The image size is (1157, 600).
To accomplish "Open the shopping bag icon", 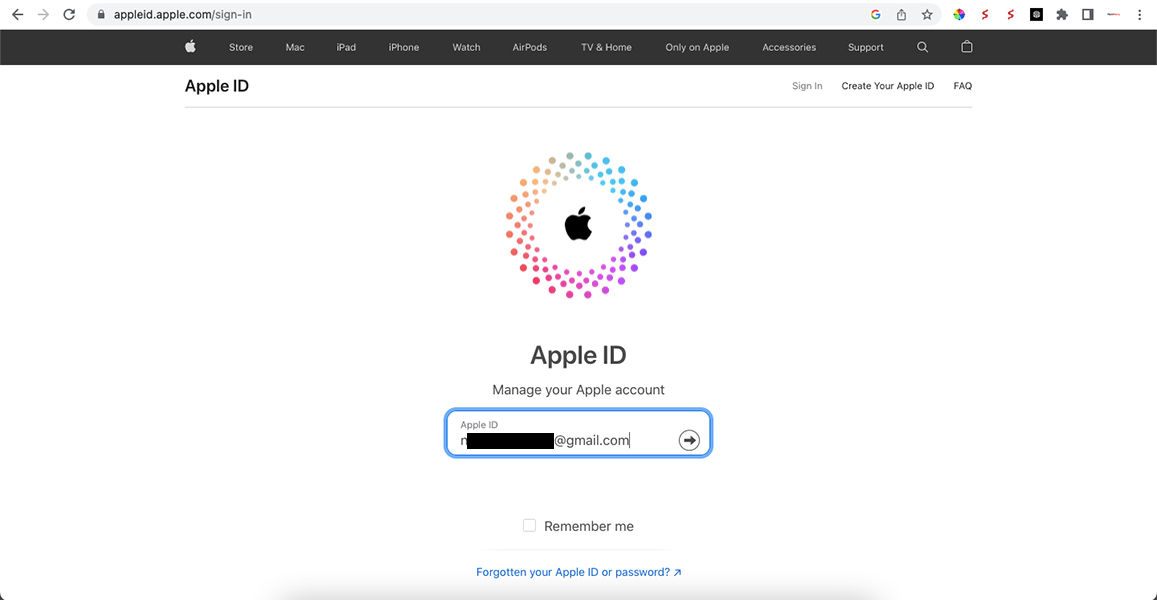I will tap(967, 46).
